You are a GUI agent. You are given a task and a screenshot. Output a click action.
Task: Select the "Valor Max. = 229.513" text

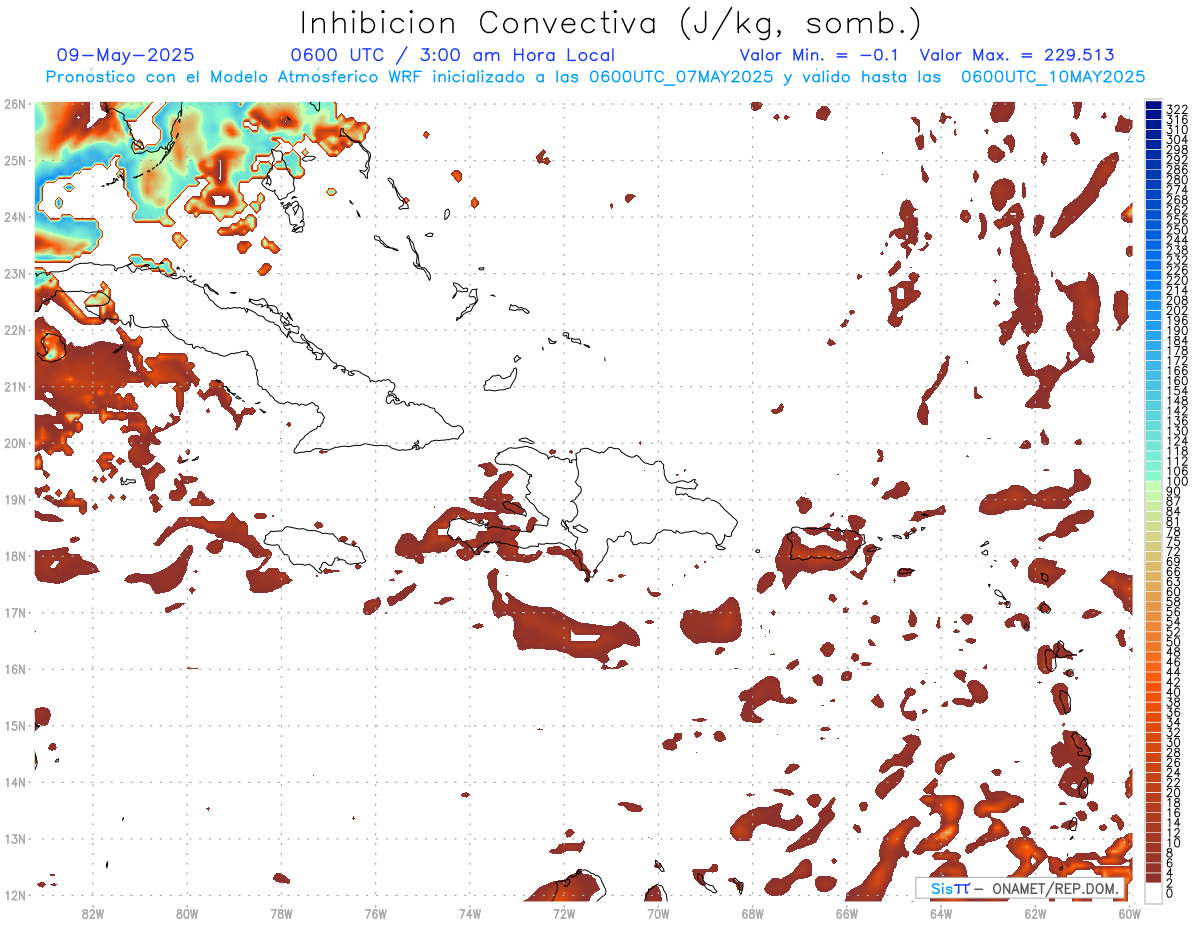1017,55
